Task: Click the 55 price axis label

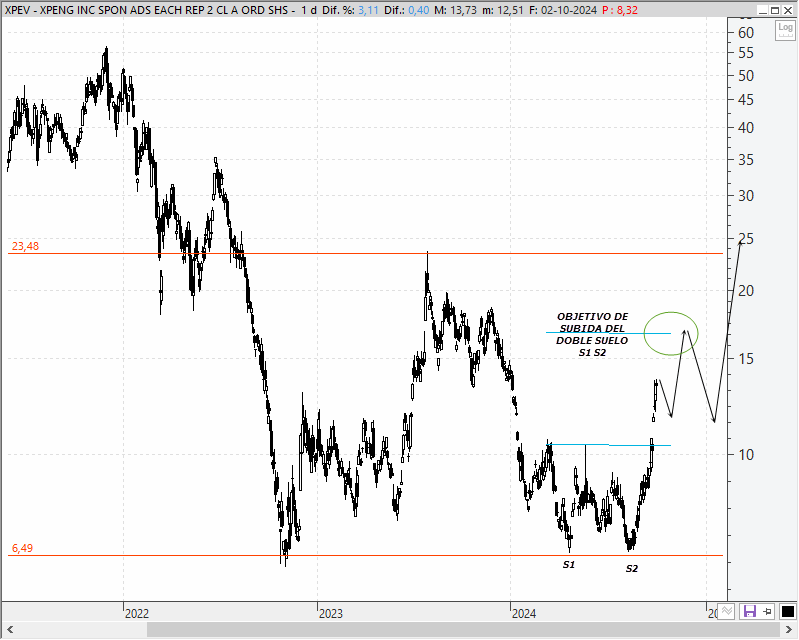Action: pos(745,53)
